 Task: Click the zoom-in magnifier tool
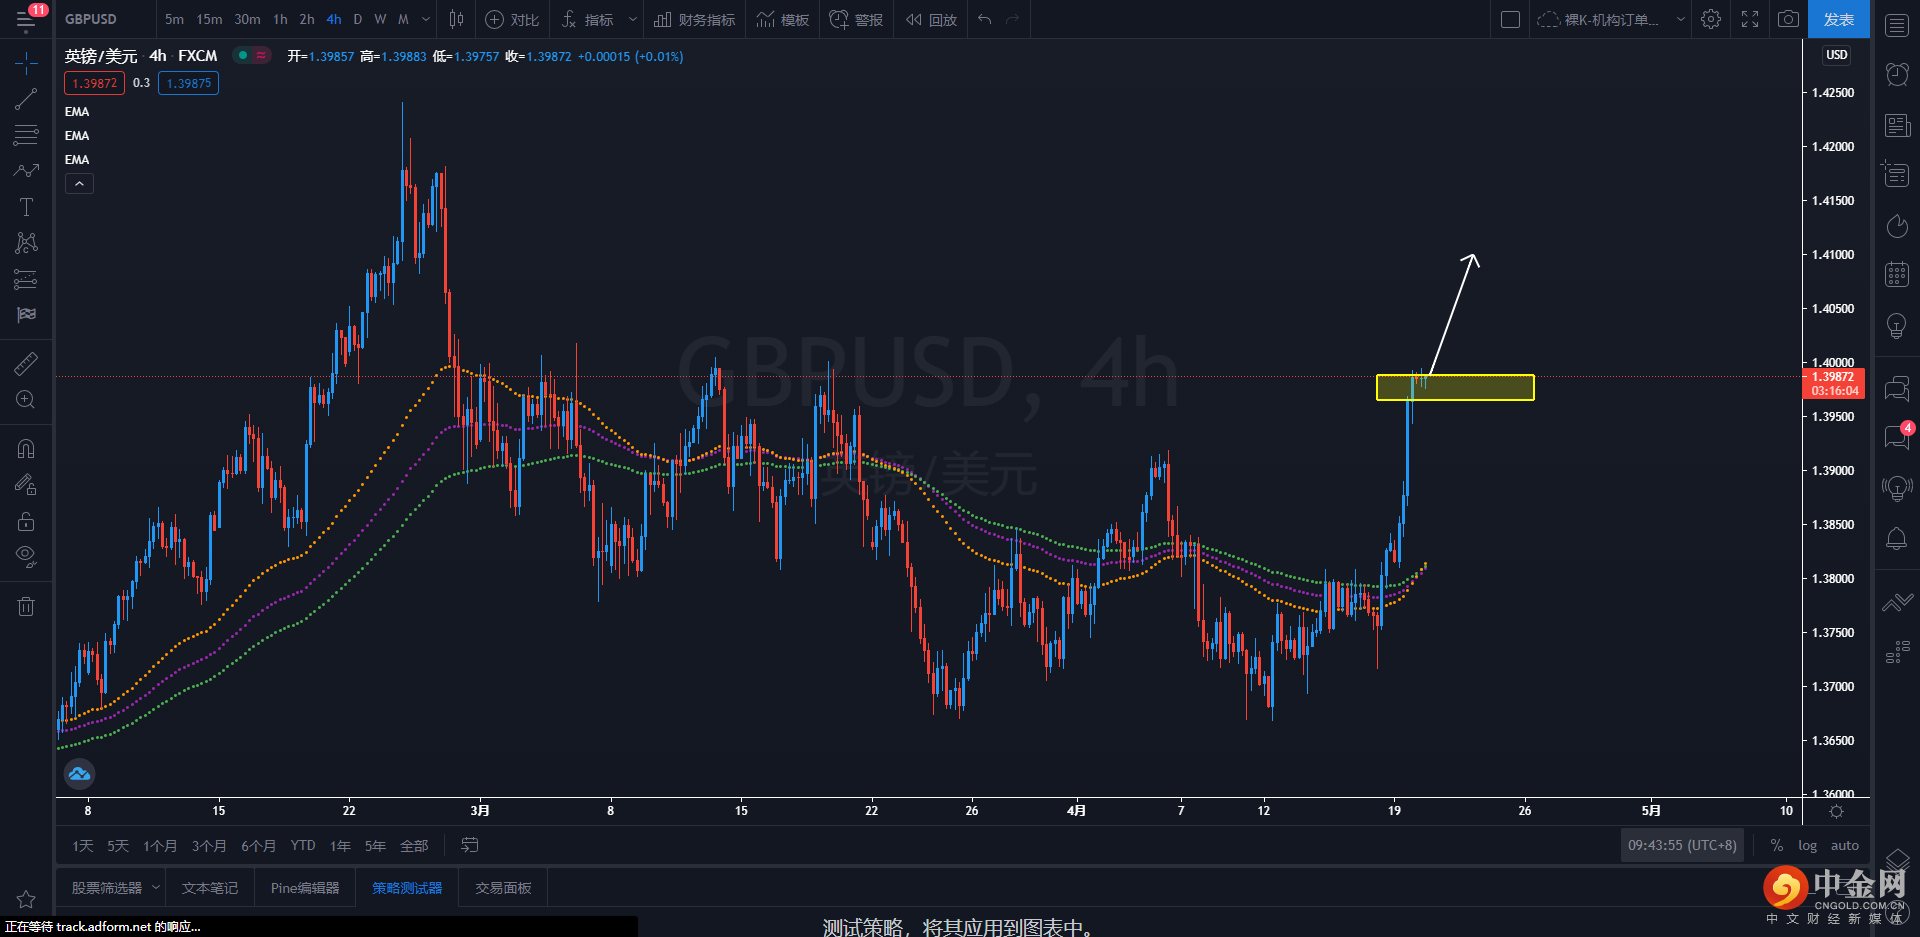pyautogui.click(x=26, y=400)
